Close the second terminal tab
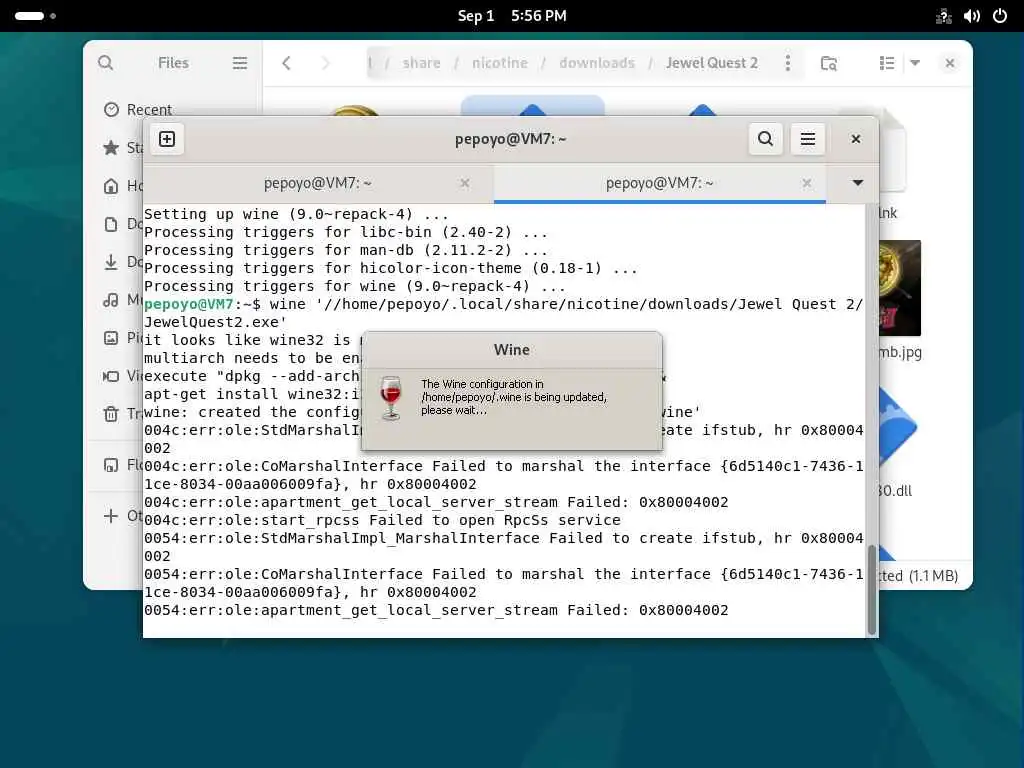 pos(807,184)
